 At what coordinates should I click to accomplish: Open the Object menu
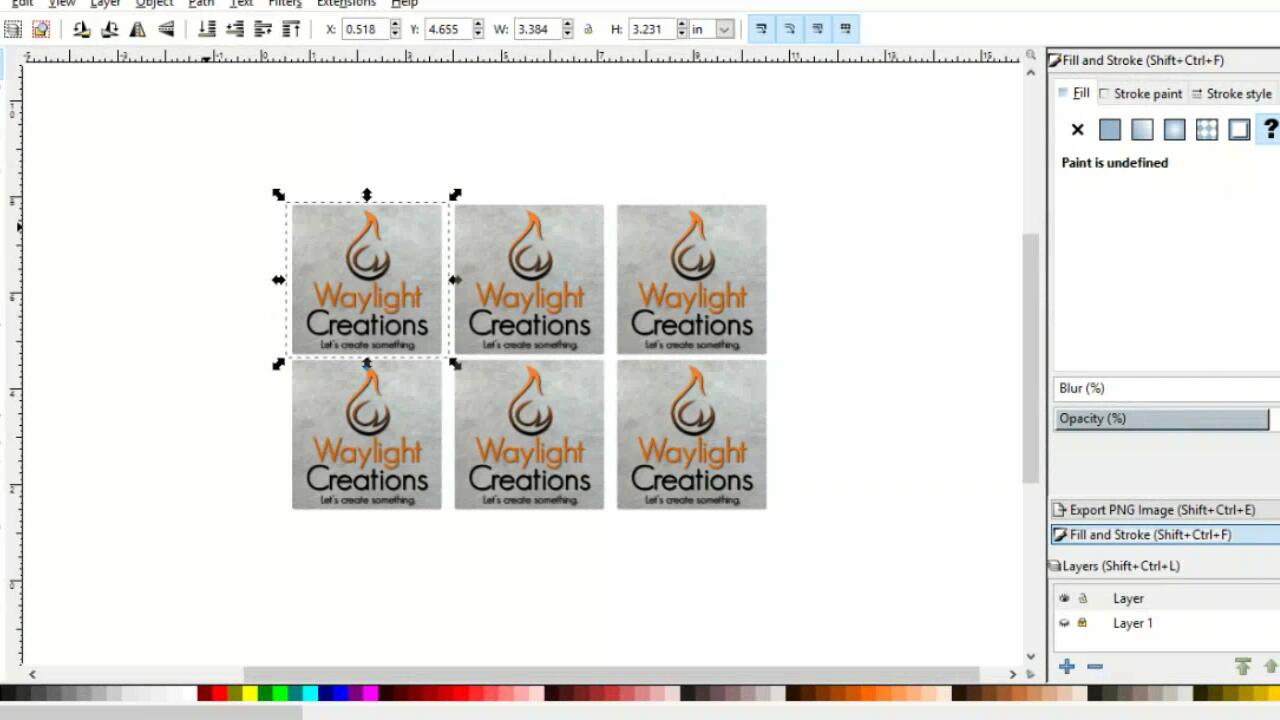(x=154, y=4)
